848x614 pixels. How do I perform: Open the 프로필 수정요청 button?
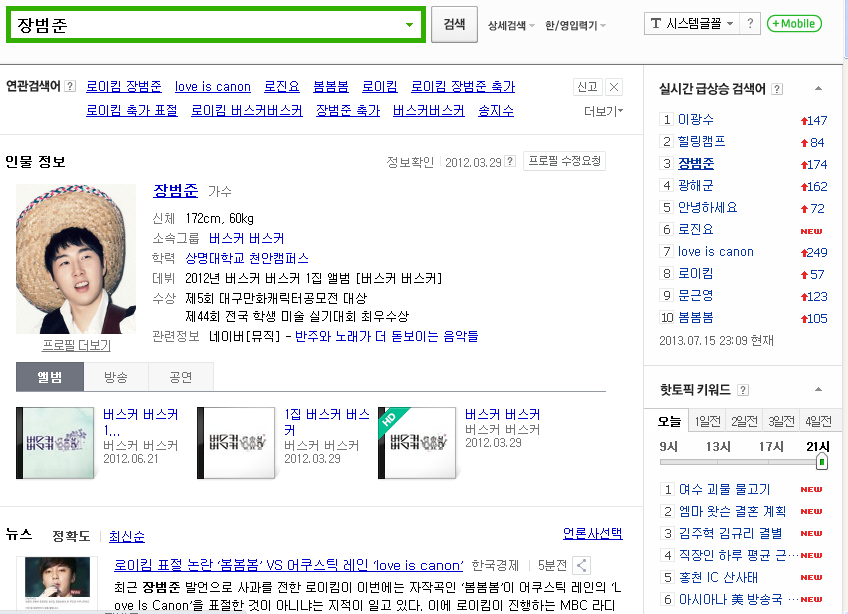[x=564, y=161]
